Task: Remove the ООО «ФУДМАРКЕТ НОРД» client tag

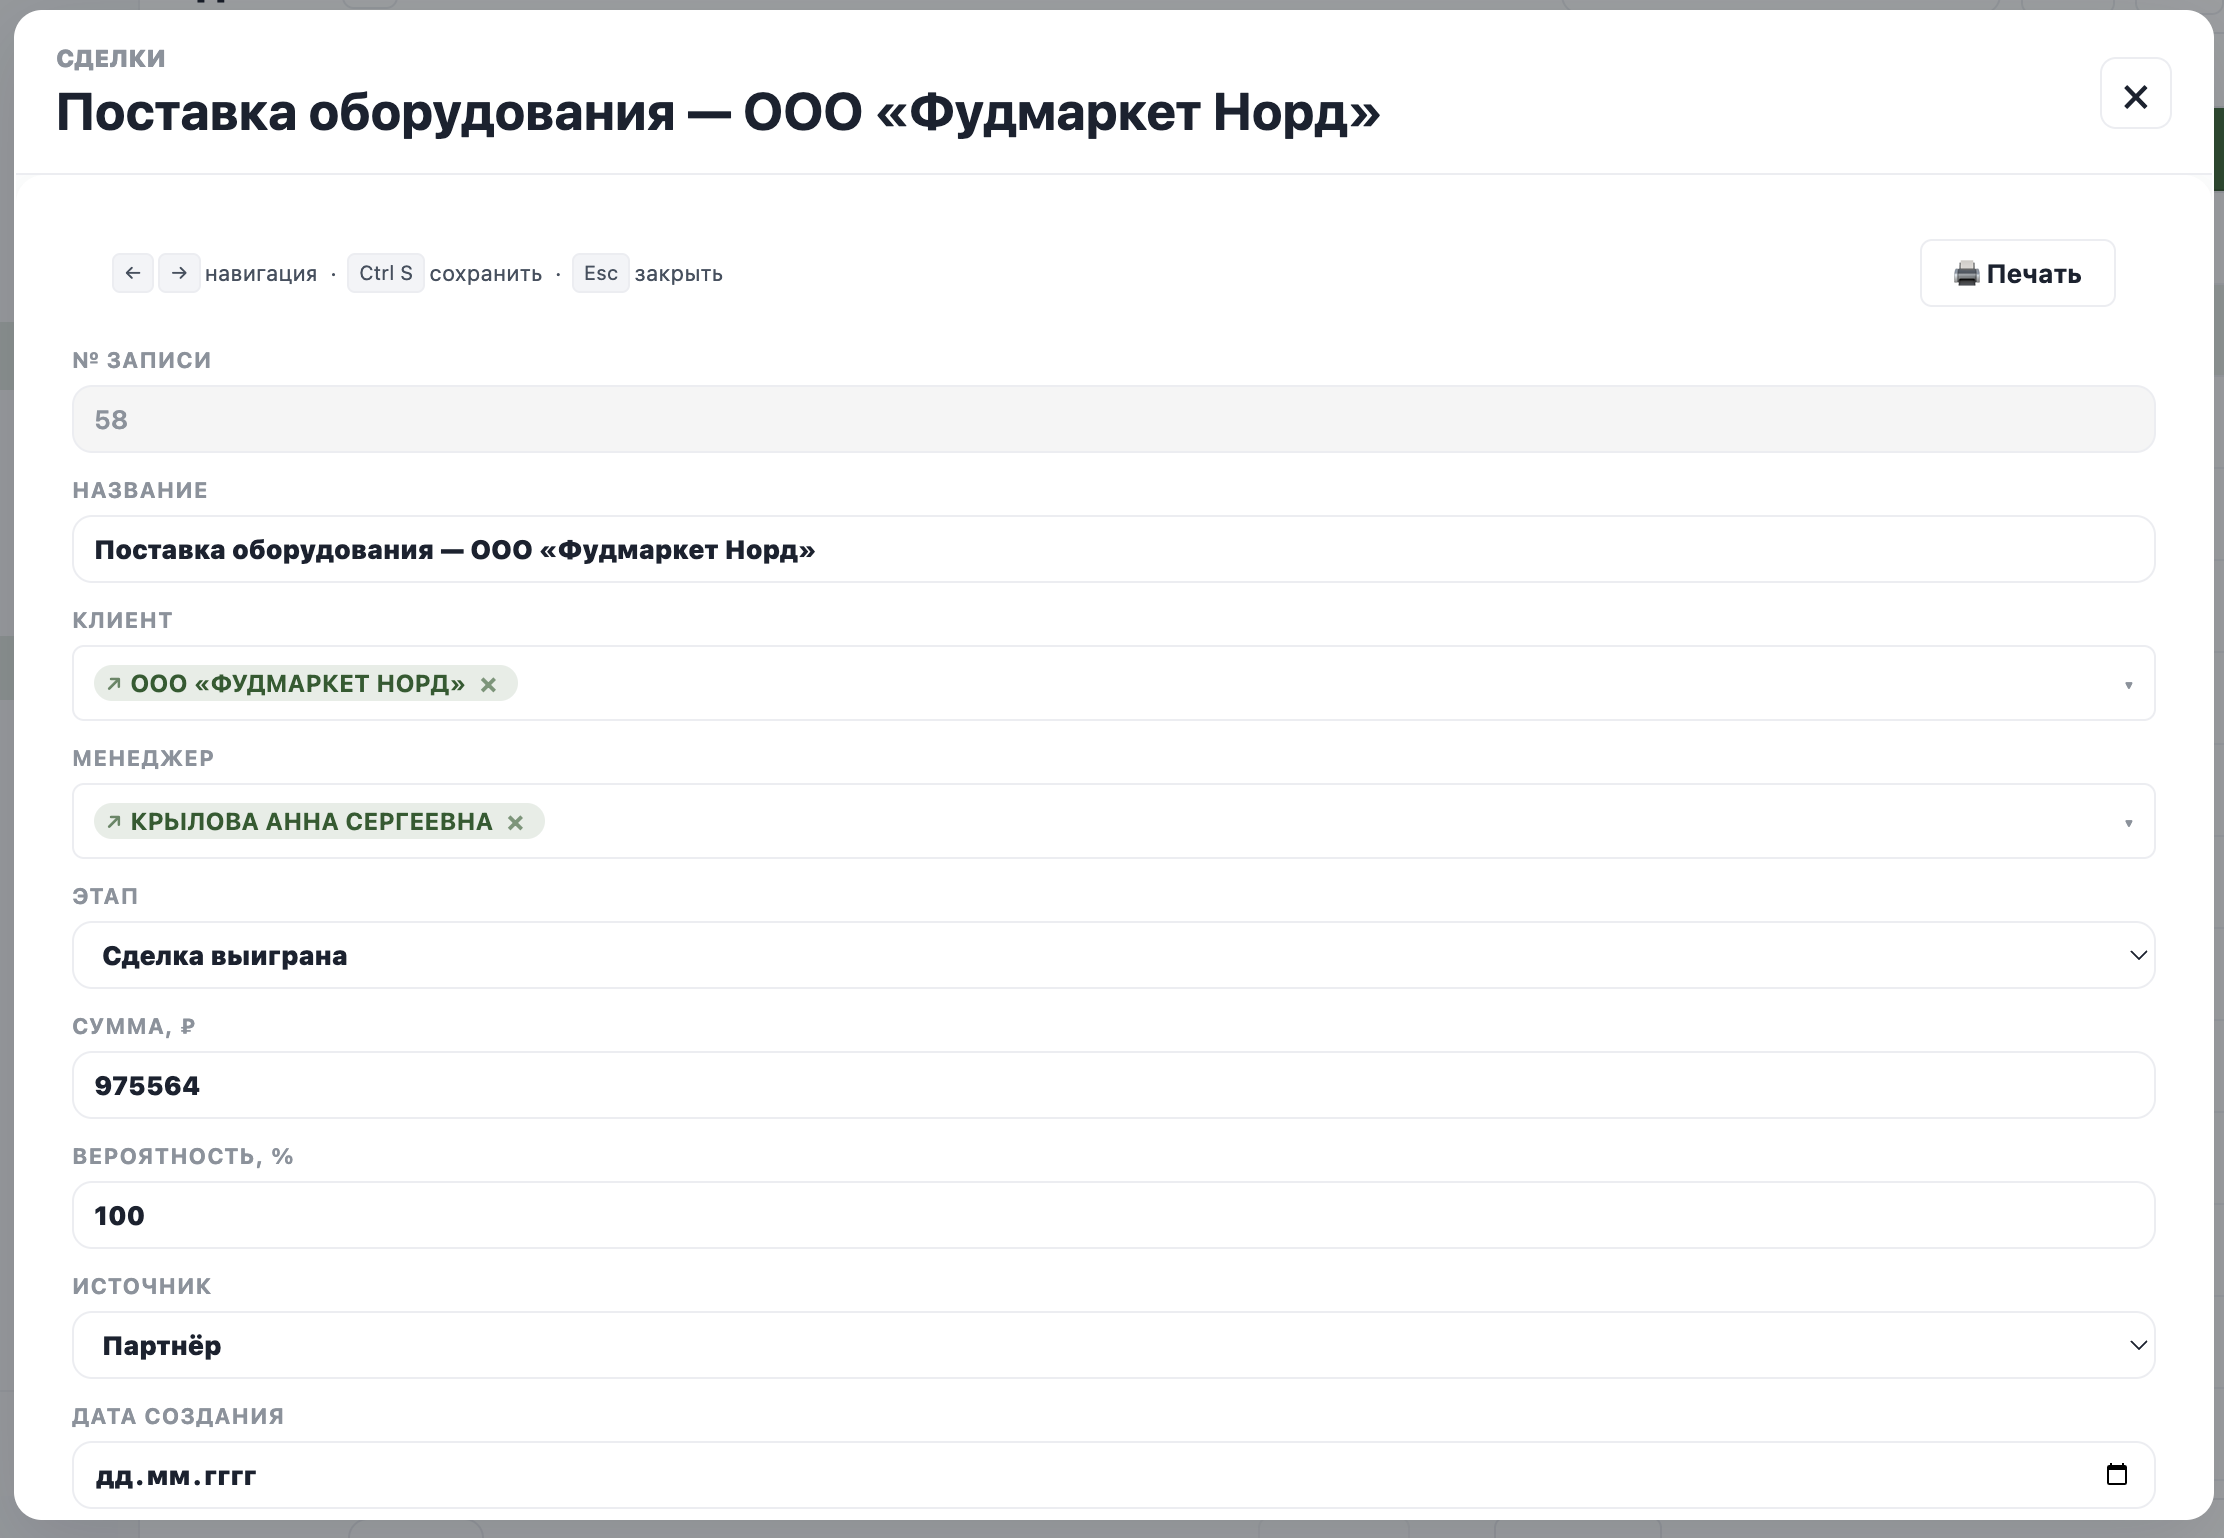Action: (489, 684)
